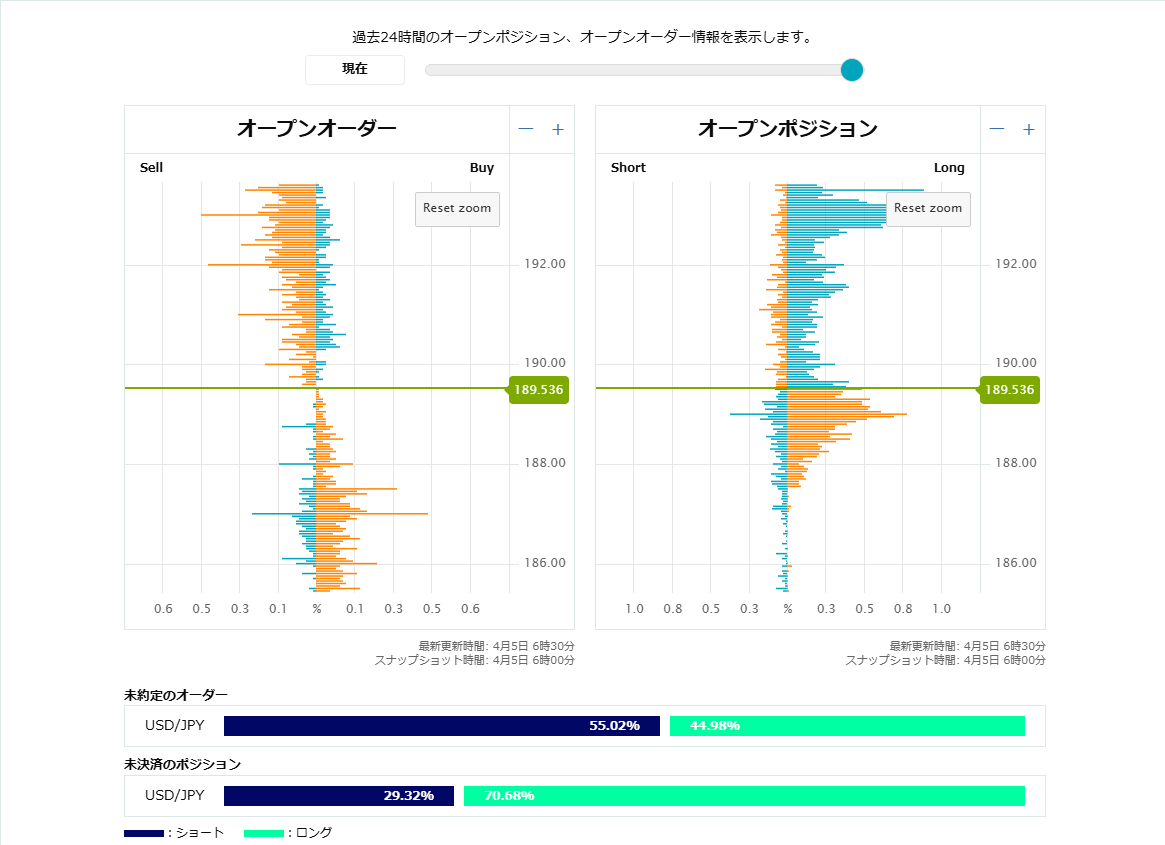
Task: Click the 192.00 axis label on order chart
Action: [544, 264]
